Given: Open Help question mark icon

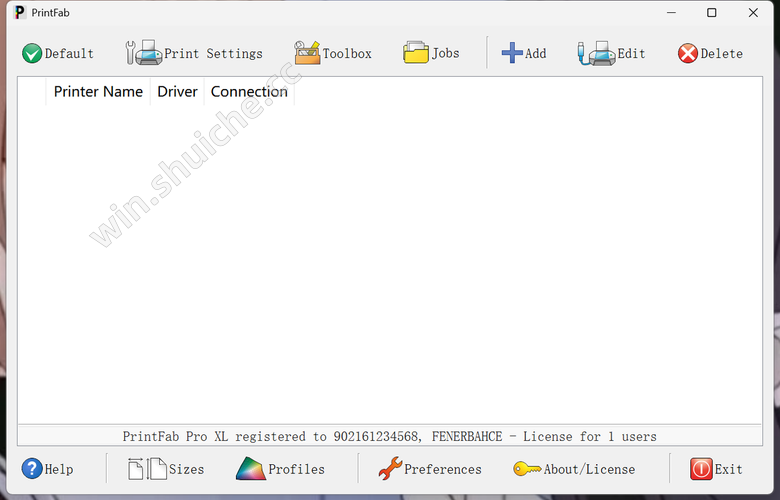Looking at the screenshot, I should pos(32,469).
